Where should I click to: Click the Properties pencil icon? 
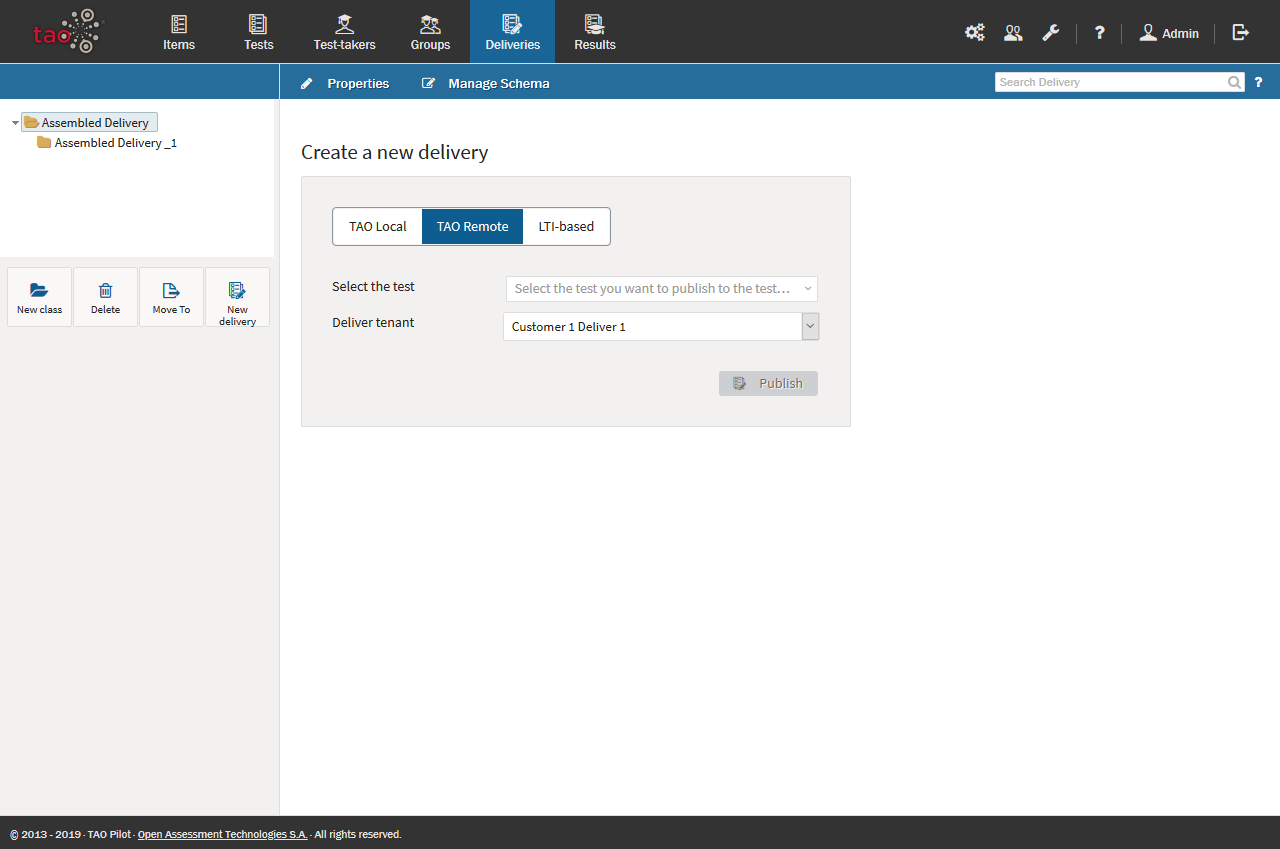(307, 83)
